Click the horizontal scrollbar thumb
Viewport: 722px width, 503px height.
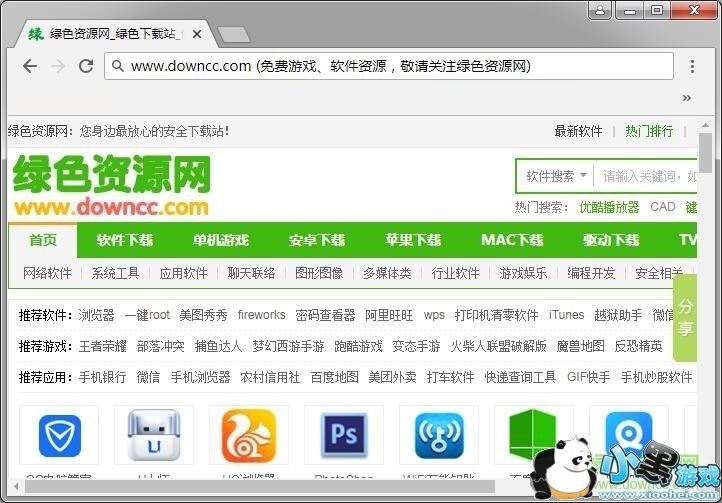tap(260, 486)
